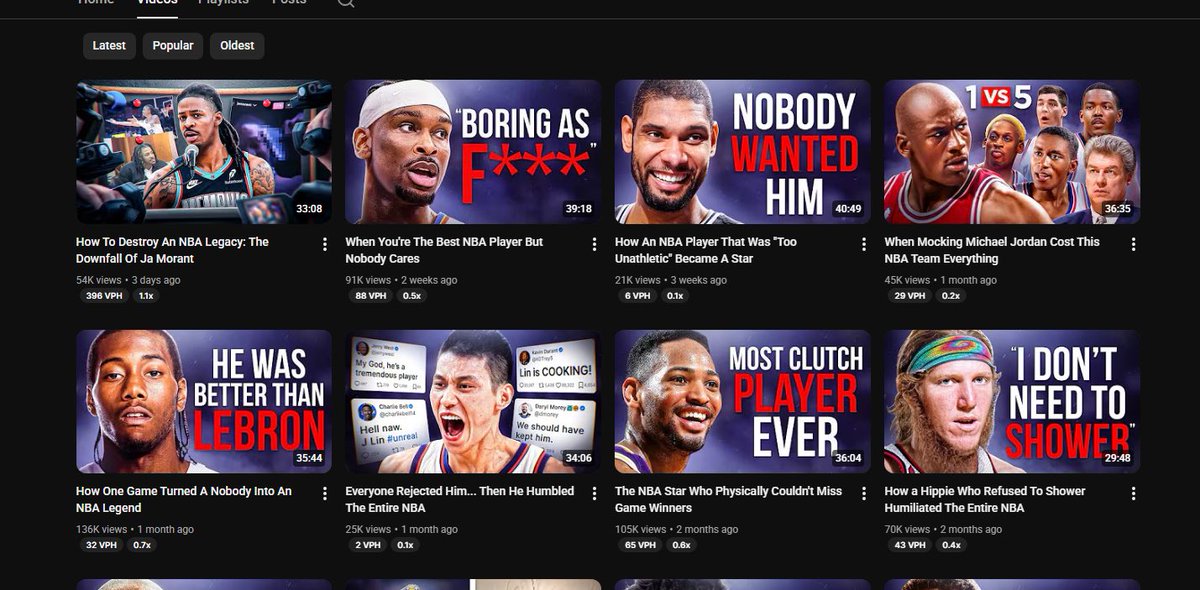This screenshot has height=590, width=1200.
Task: Open options menu for Ja Morant video
Action: tap(324, 244)
